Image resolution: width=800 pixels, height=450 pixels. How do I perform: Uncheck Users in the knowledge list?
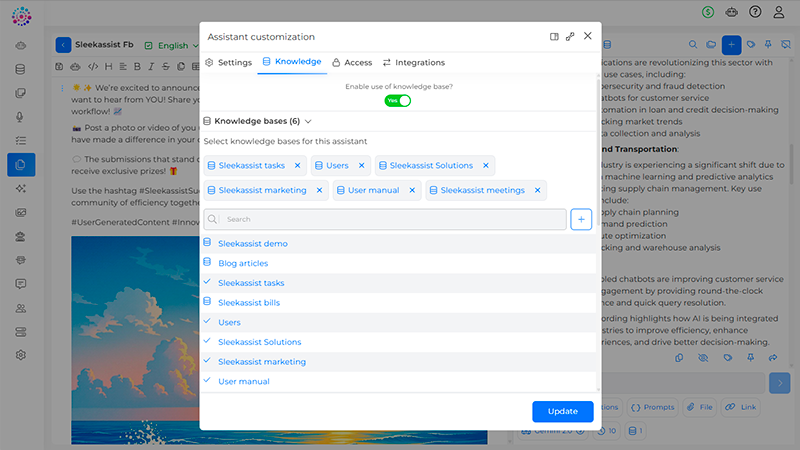399,322
